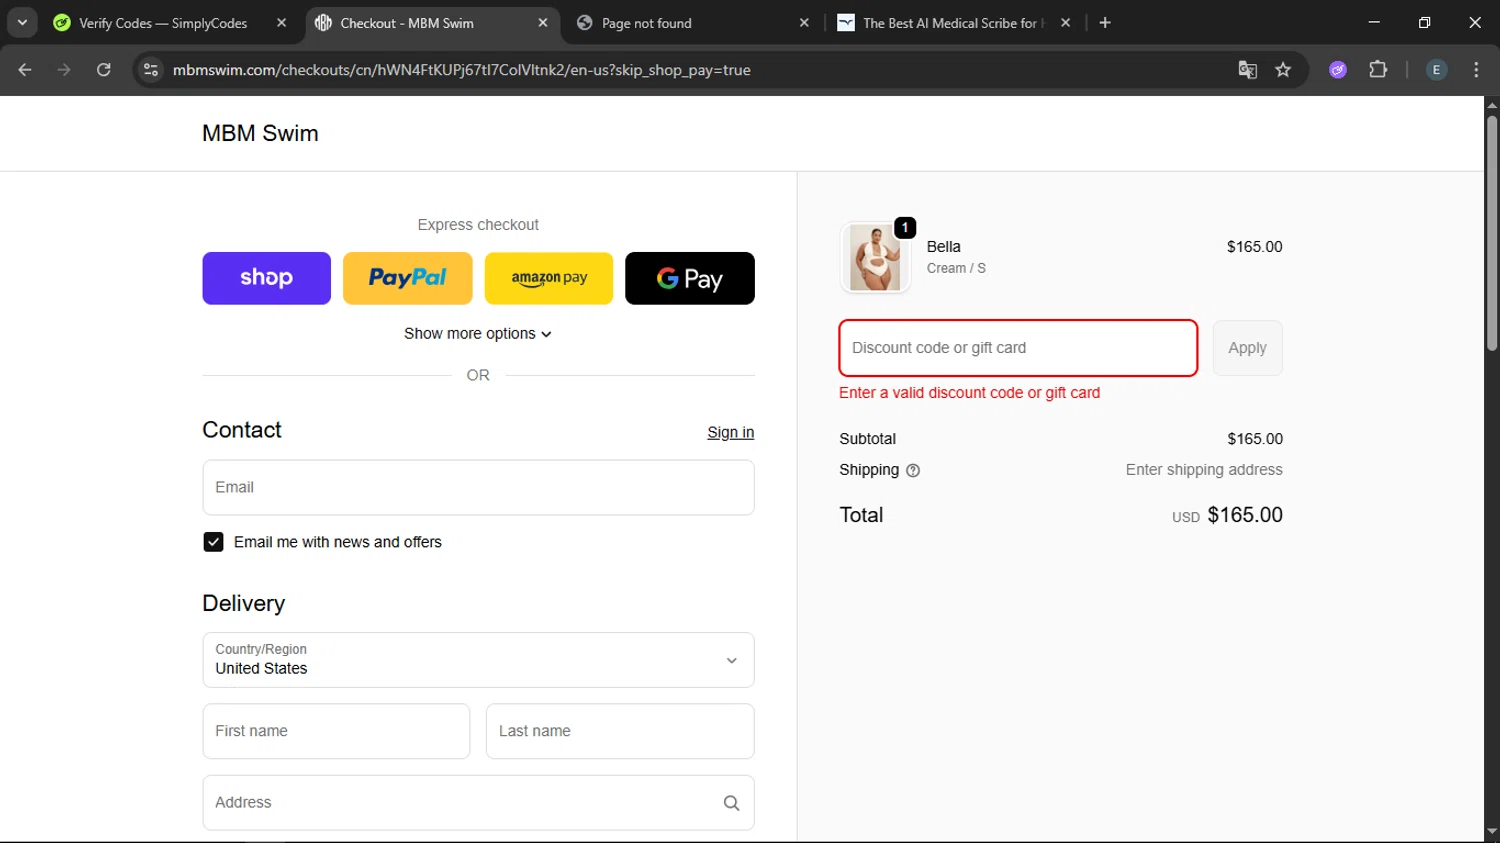Close the Verify Codes — SimplyCodes tab
1500x843 pixels.
tap(281, 23)
